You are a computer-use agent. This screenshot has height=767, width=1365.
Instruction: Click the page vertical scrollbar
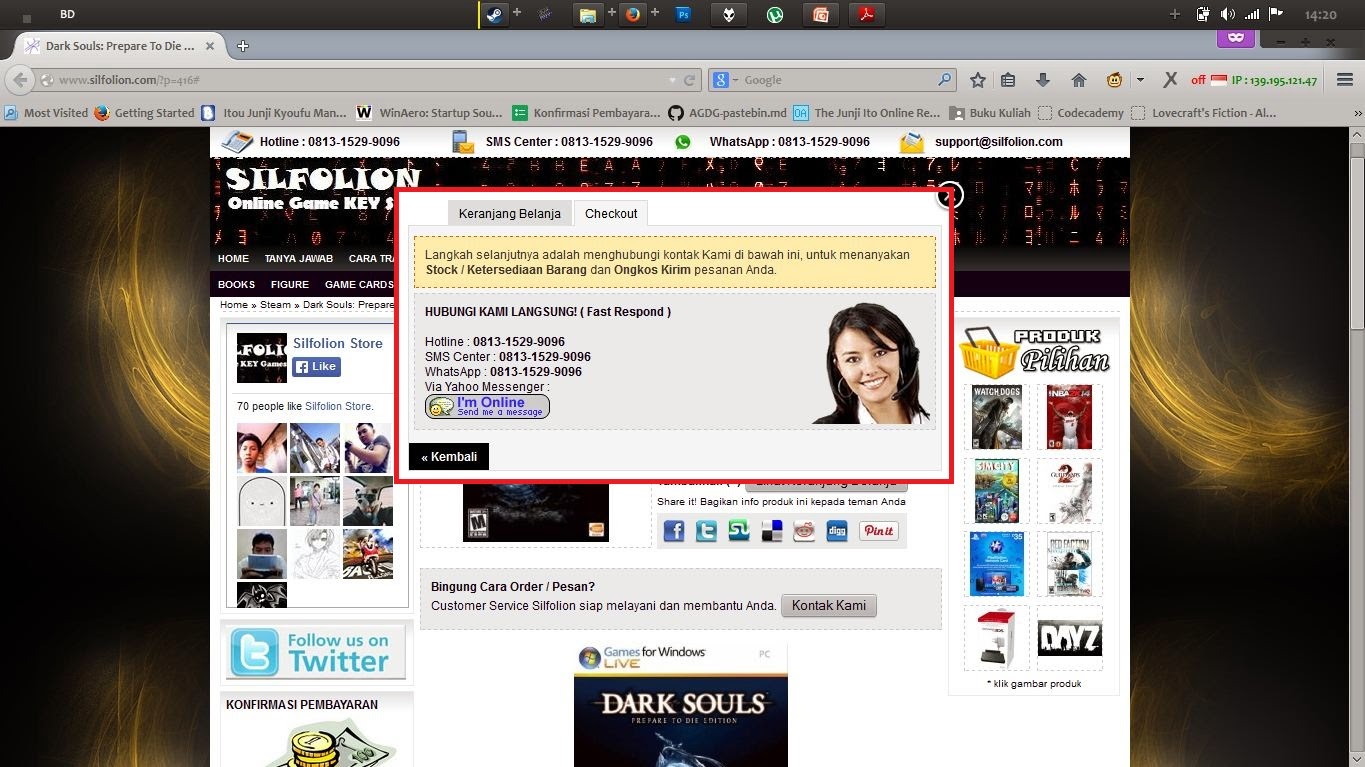(x=1357, y=237)
